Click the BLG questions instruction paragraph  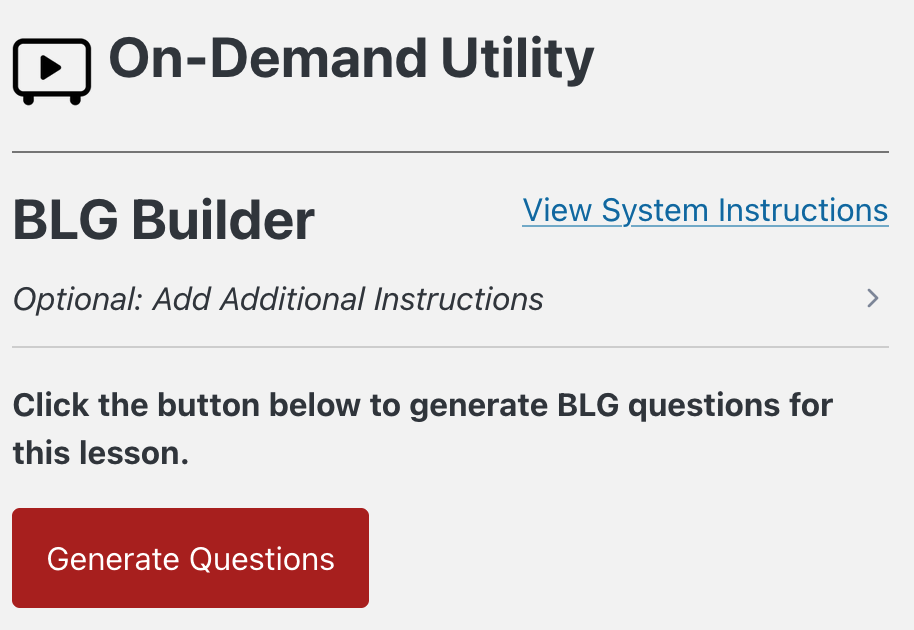(422, 429)
